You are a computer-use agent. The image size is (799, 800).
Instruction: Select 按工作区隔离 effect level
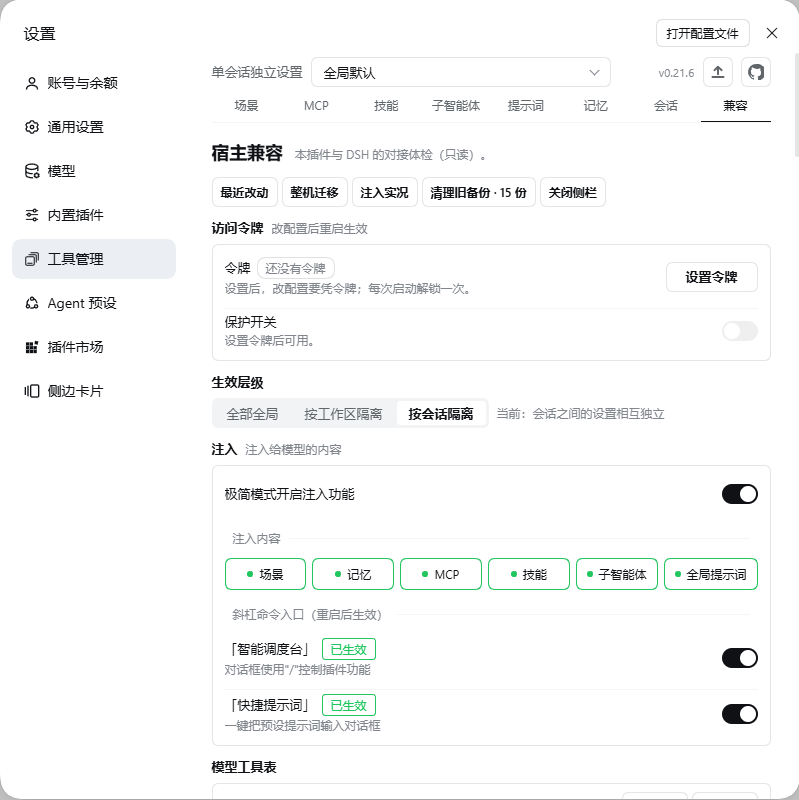[x=343, y=414]
